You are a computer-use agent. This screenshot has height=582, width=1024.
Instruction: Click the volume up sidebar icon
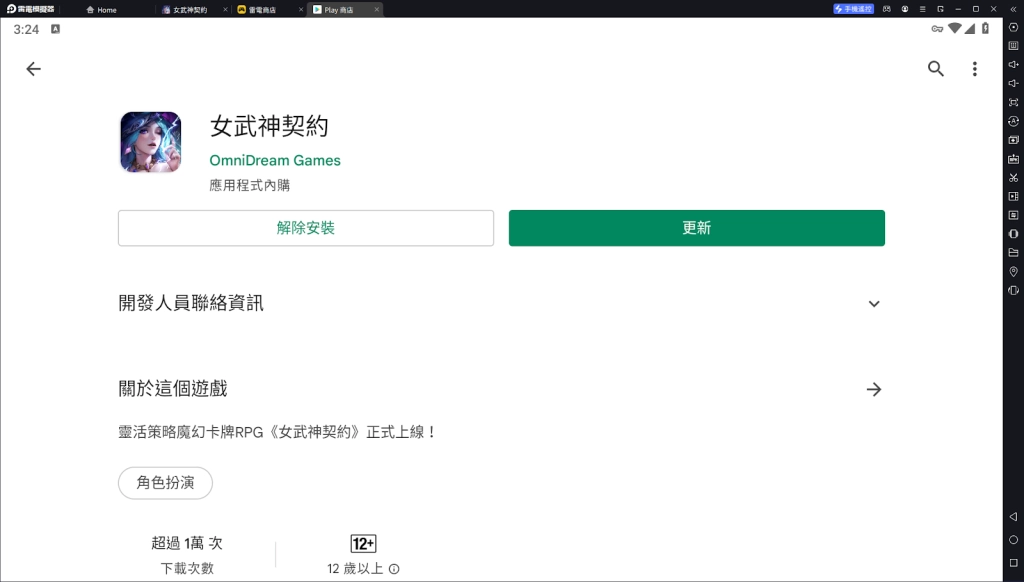[x=1013, y=65]
